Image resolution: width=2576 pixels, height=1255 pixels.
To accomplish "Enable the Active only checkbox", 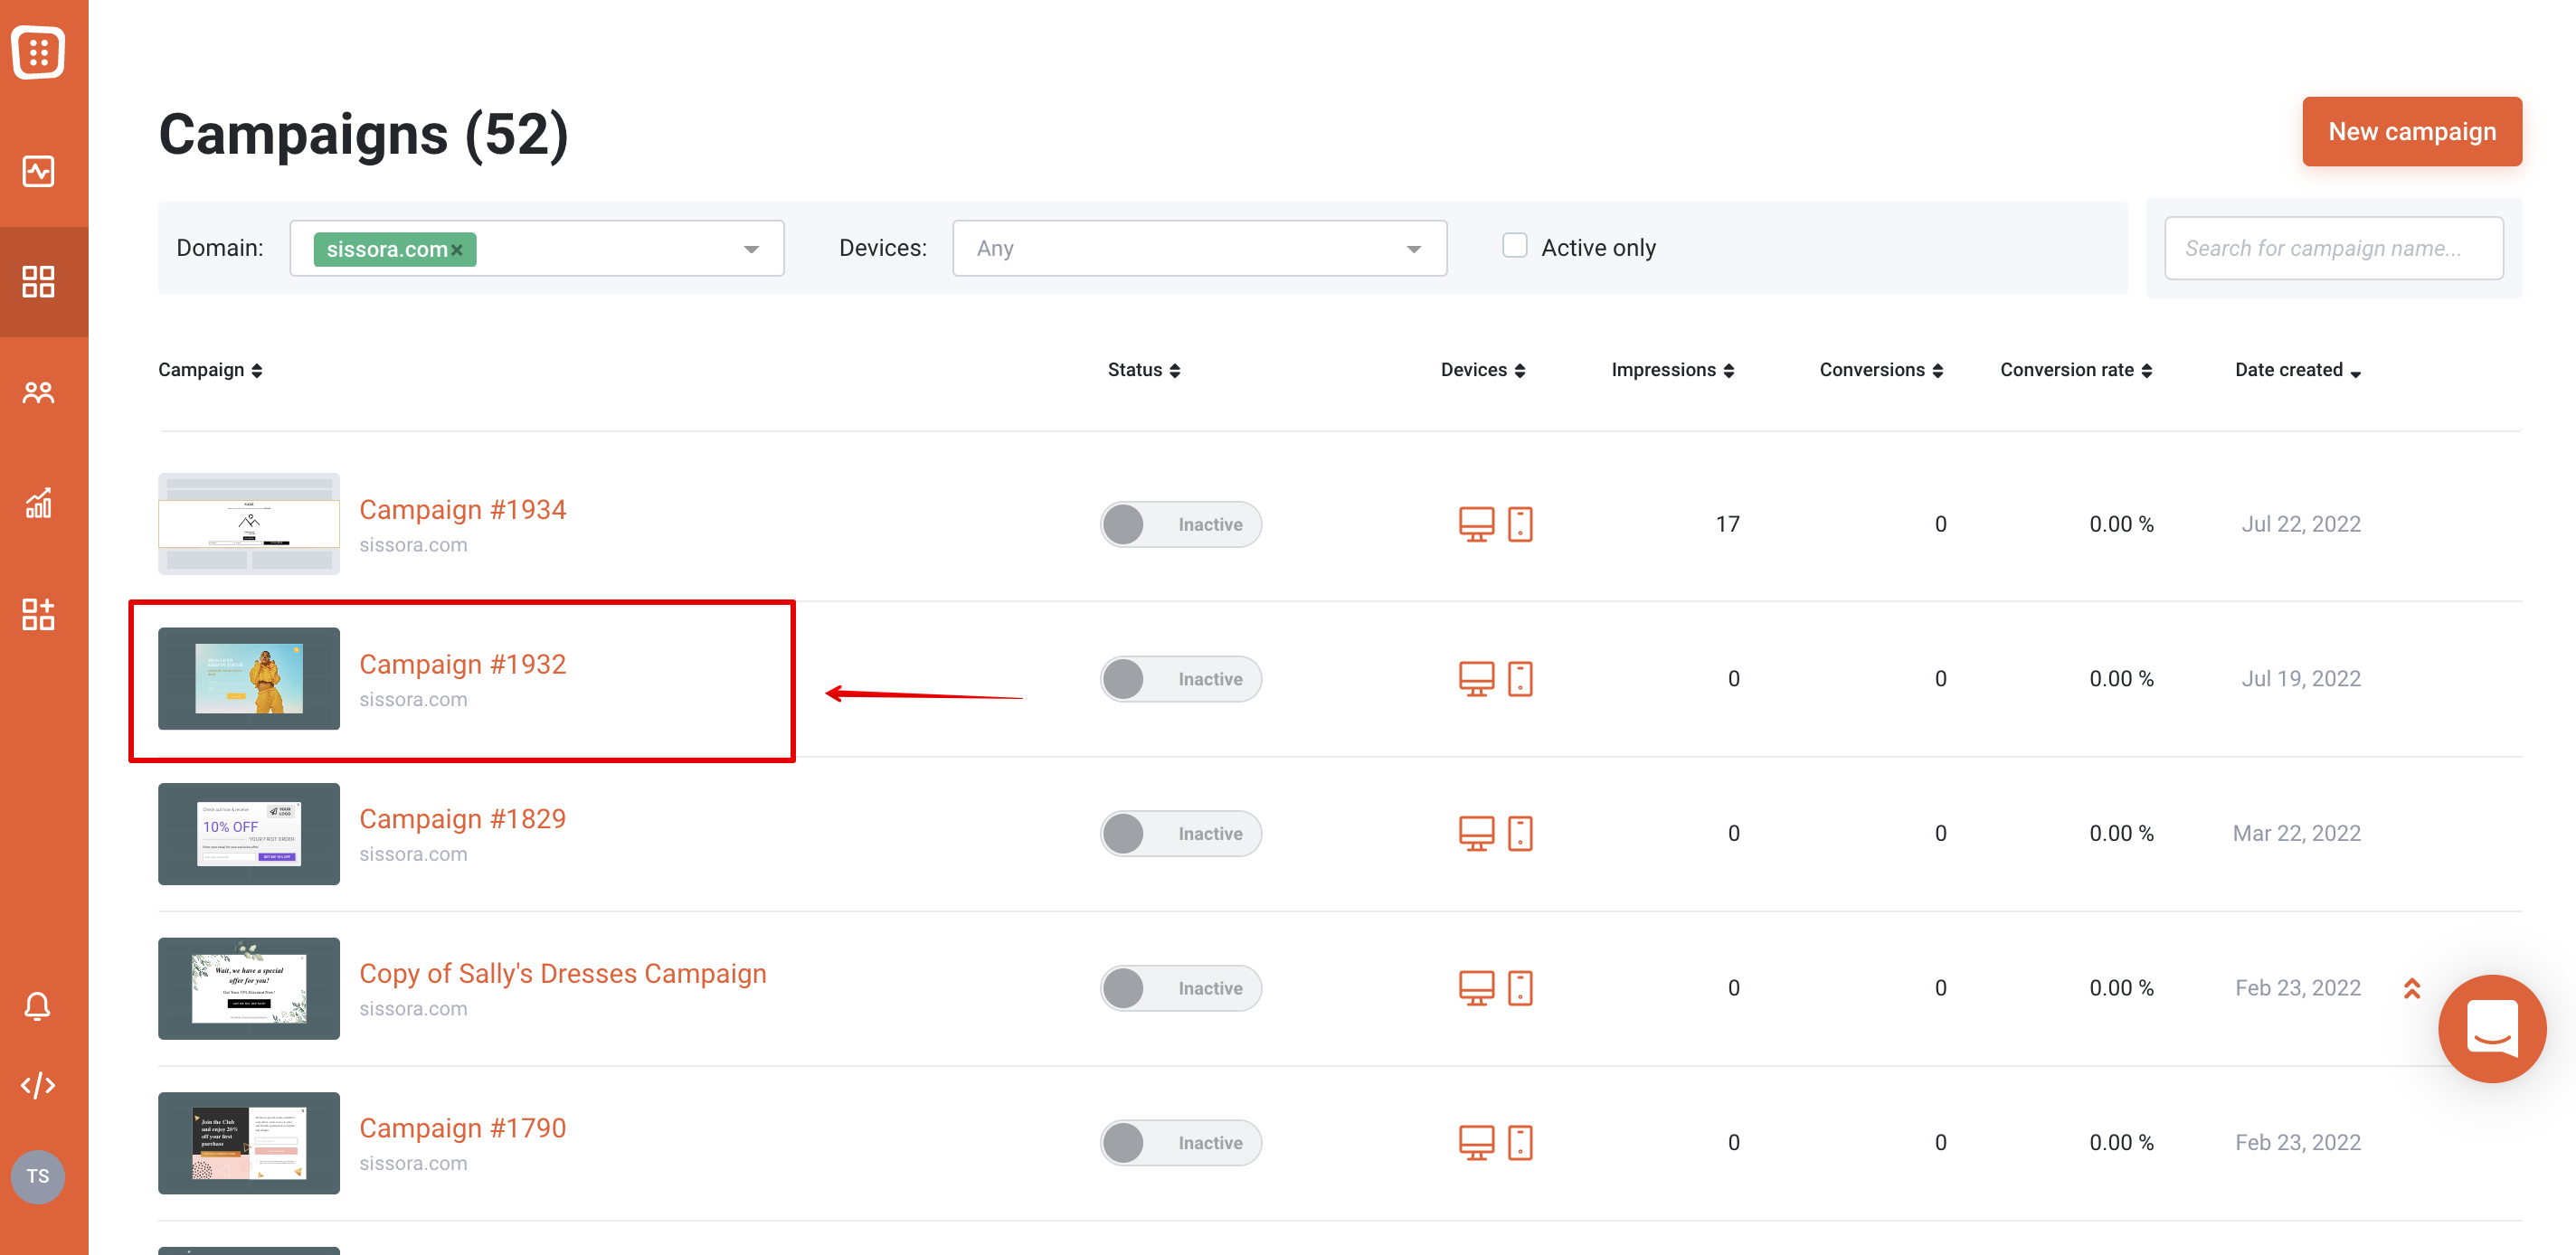I will coord(1514,246).
